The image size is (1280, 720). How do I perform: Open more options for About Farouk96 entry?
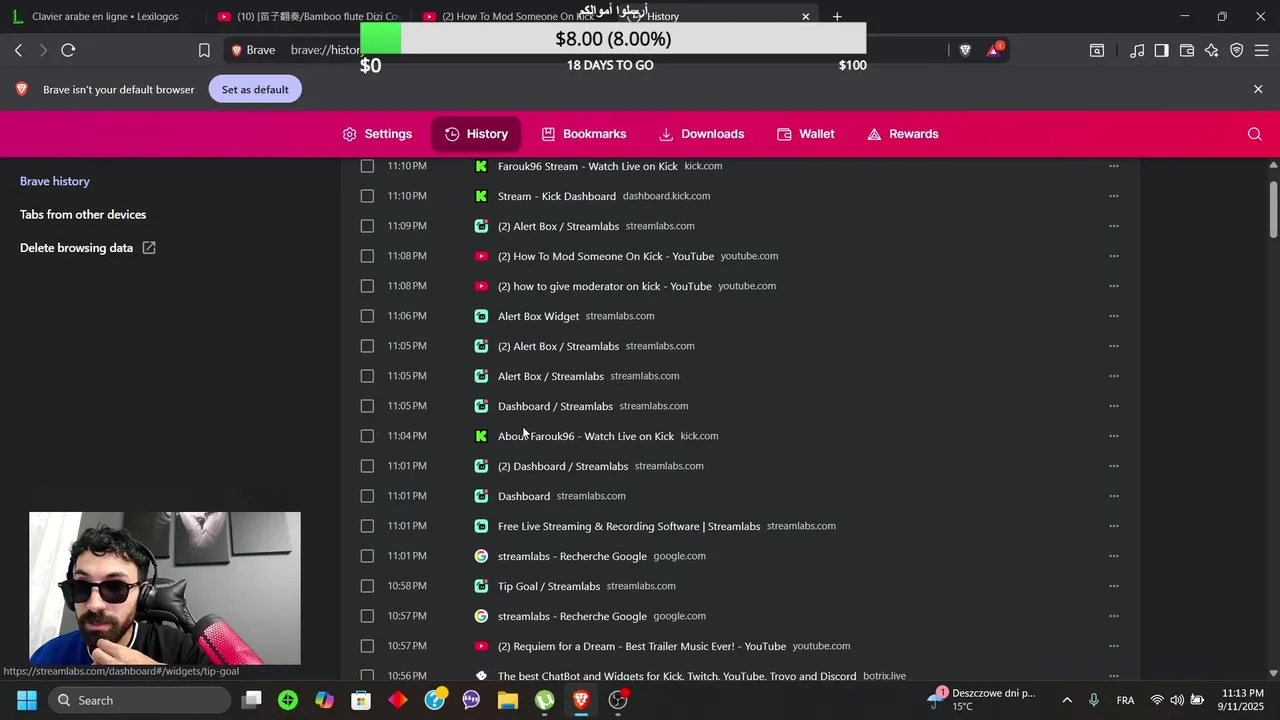1113,436
